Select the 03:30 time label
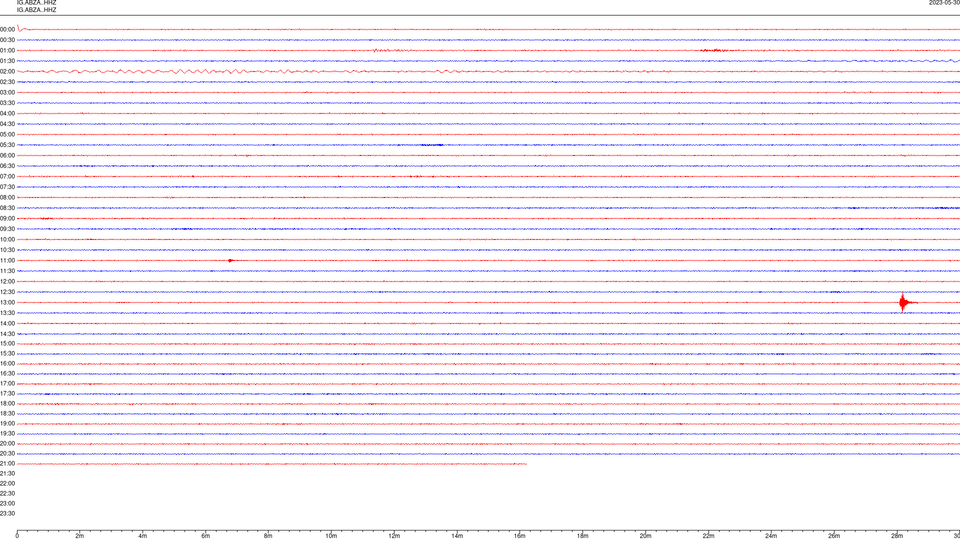The height and width of the screenshot is (540, 960). pos(7,103)
